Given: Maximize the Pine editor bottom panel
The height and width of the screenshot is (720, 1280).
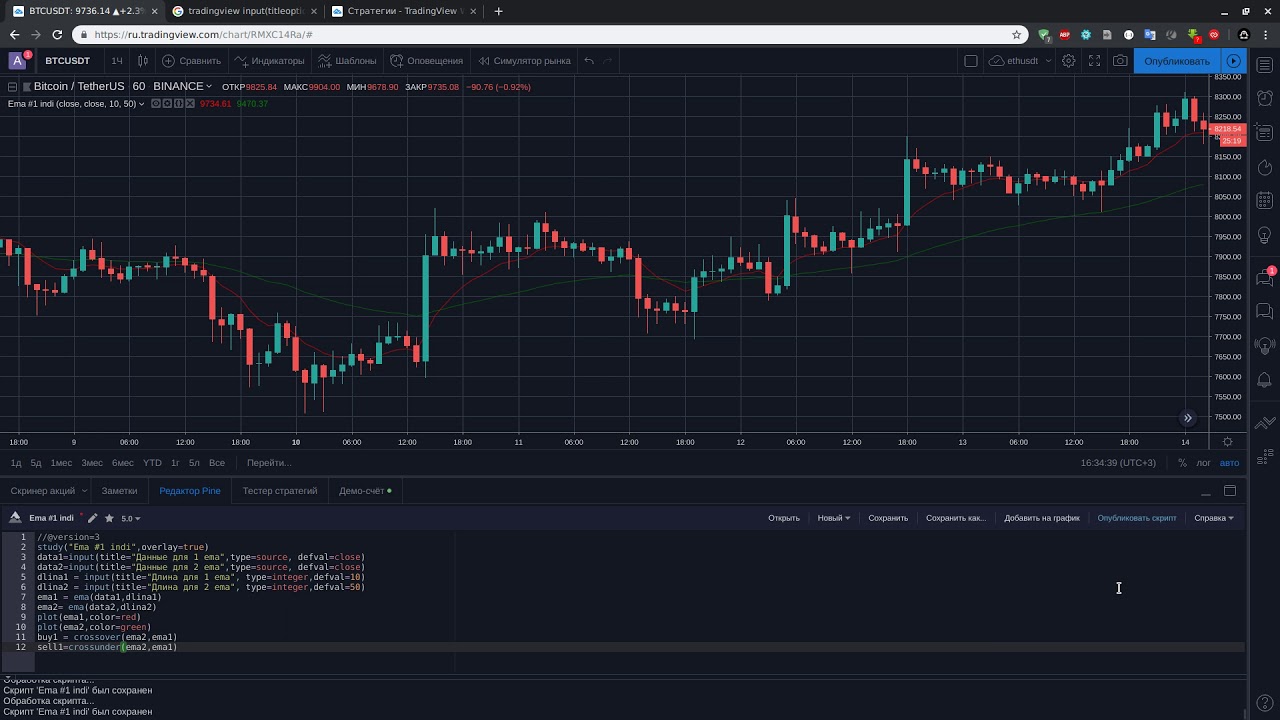Looking at the screenshot, I should click(x=1230, y=491).
